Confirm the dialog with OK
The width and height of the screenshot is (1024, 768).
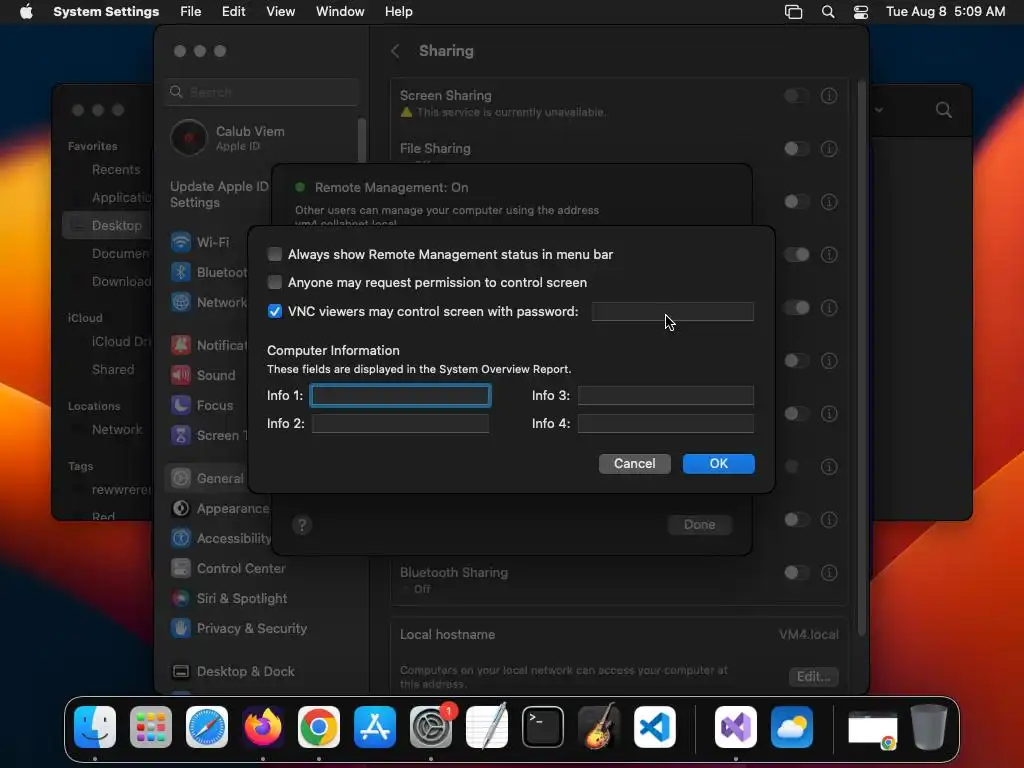click(718, 463)
